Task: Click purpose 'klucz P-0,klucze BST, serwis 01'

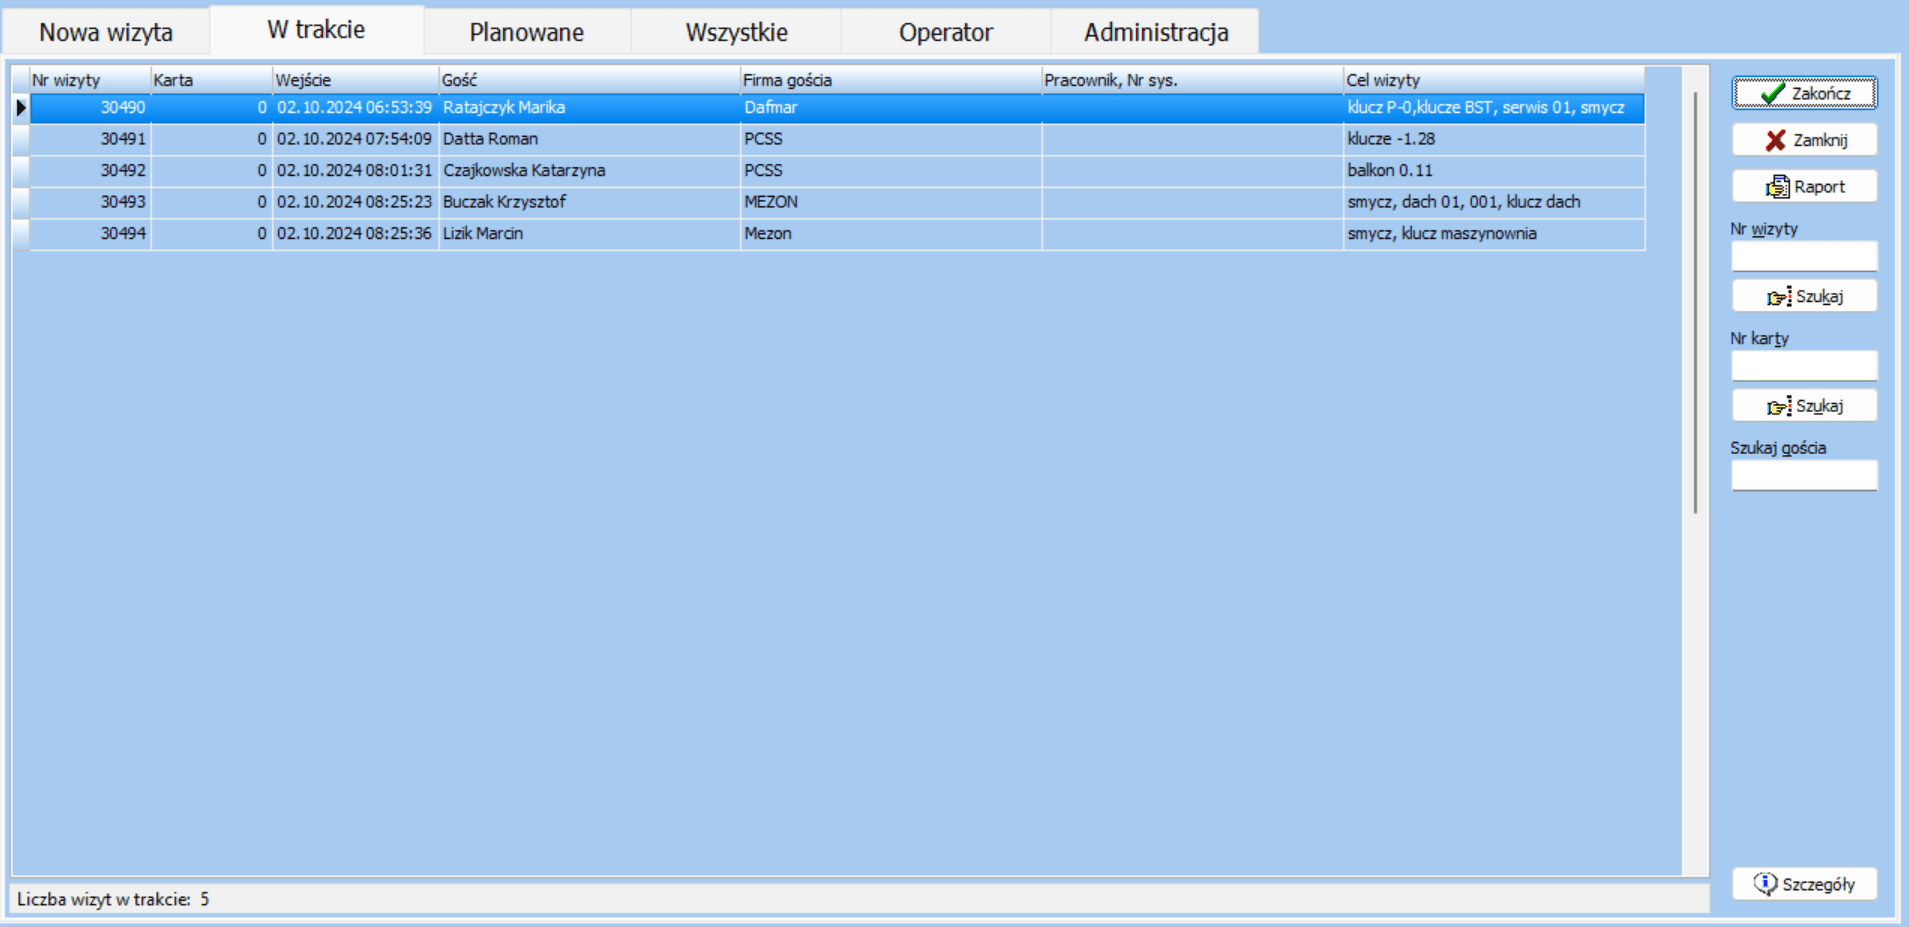Action: [1485, 107]
